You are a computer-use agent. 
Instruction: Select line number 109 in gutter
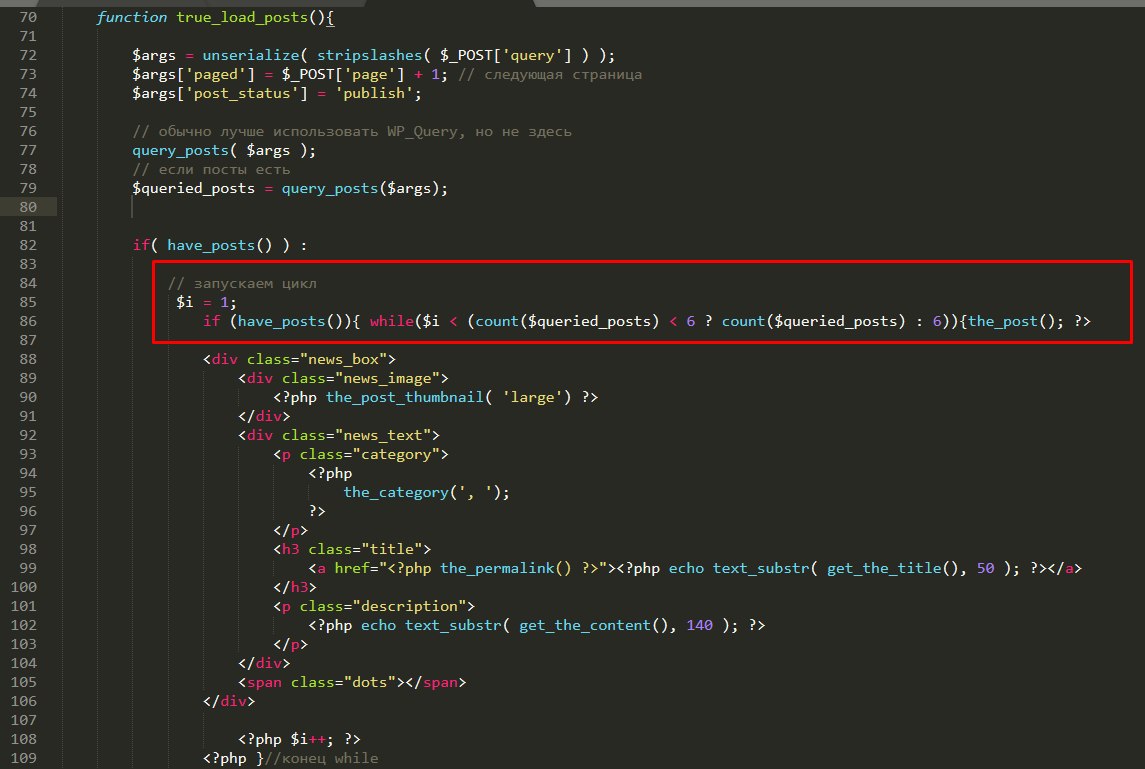23,758
